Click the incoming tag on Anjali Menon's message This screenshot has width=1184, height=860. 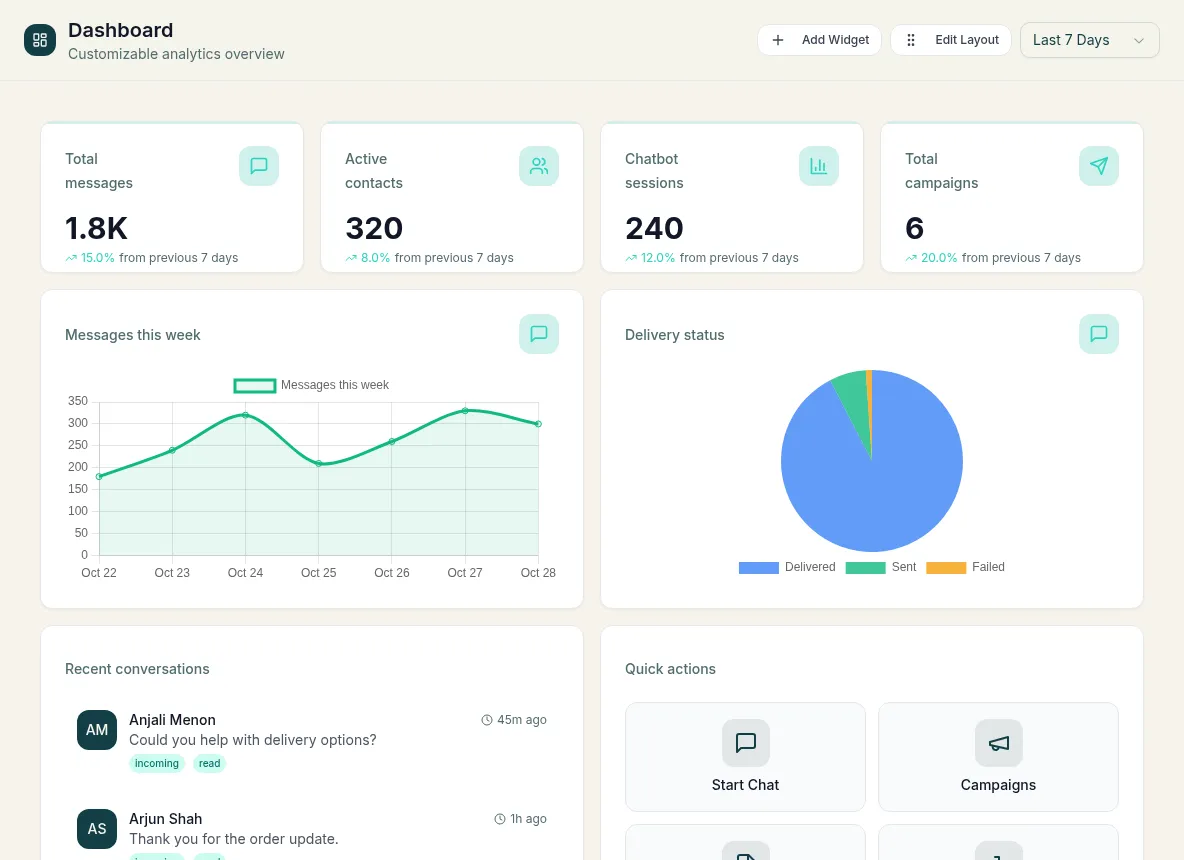click(x=156, y=763)
